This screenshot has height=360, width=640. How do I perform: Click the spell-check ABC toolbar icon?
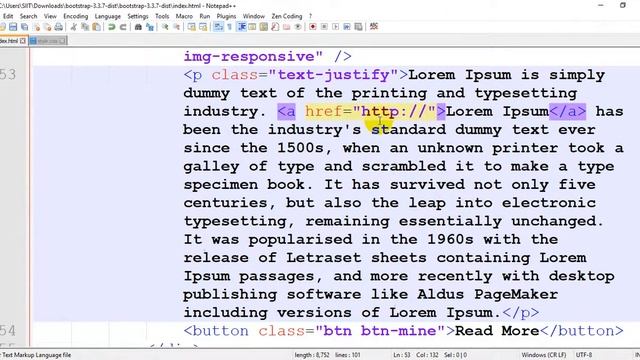(373, 27)
